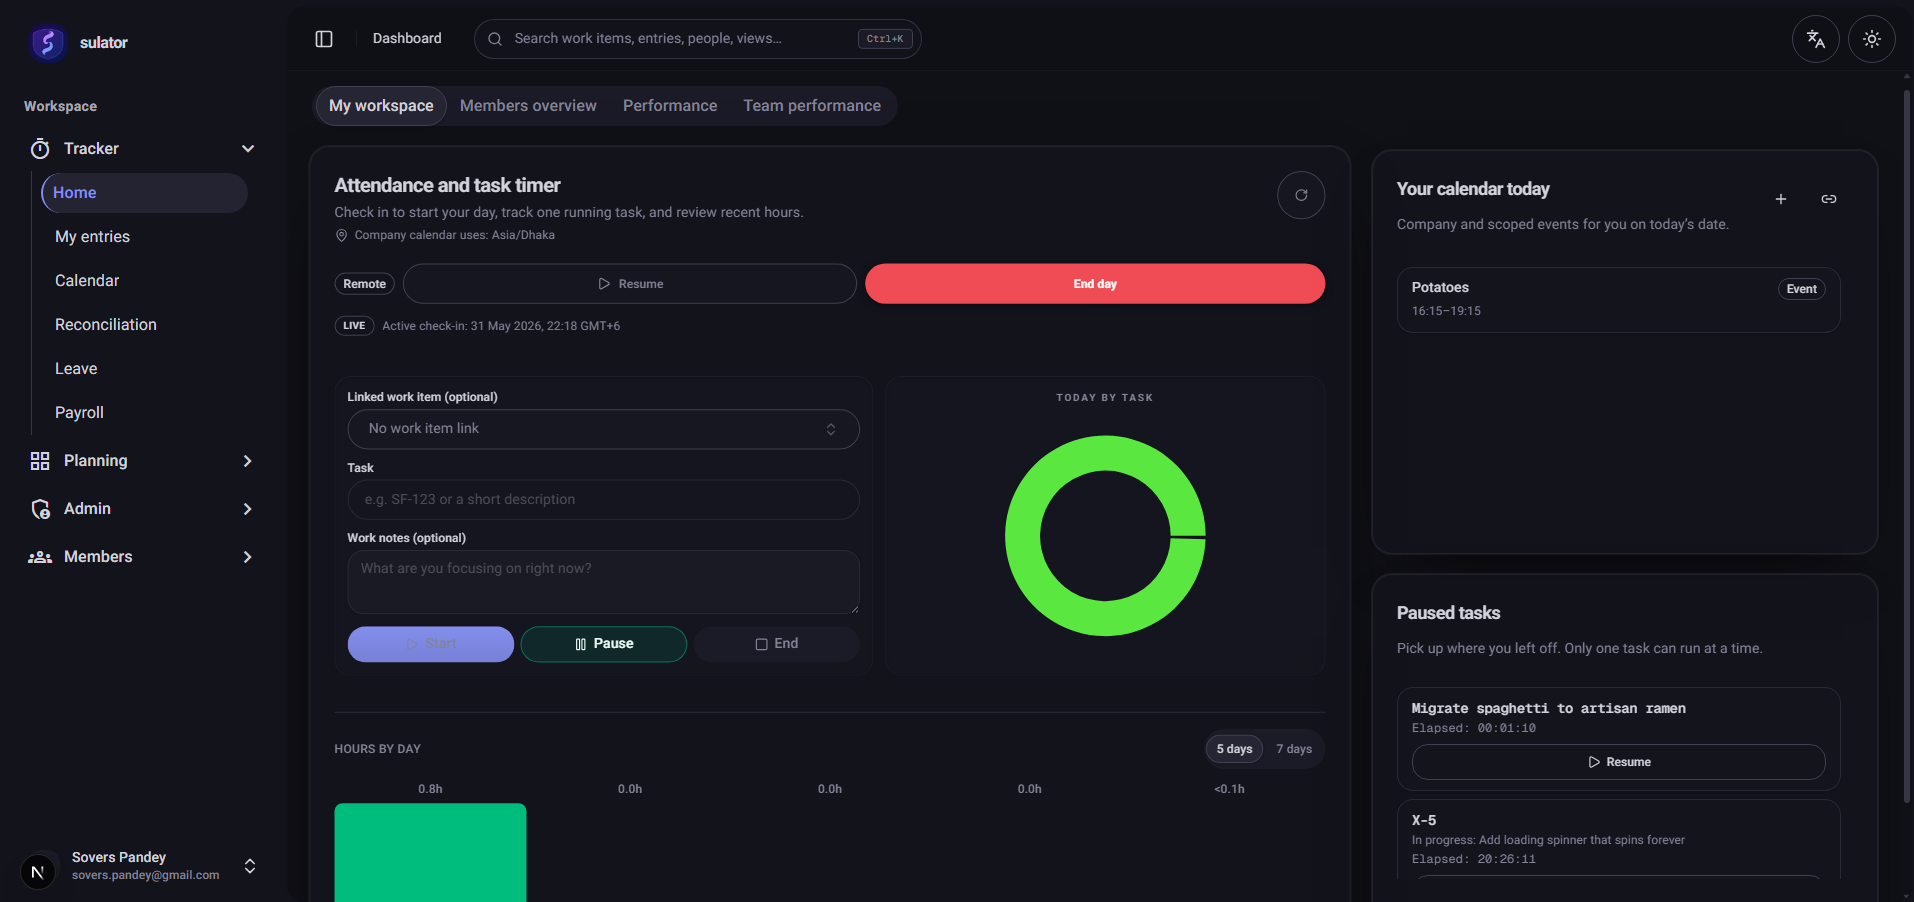
Task: Select the 7 days range toggle
Action: tap(1294, 749)
